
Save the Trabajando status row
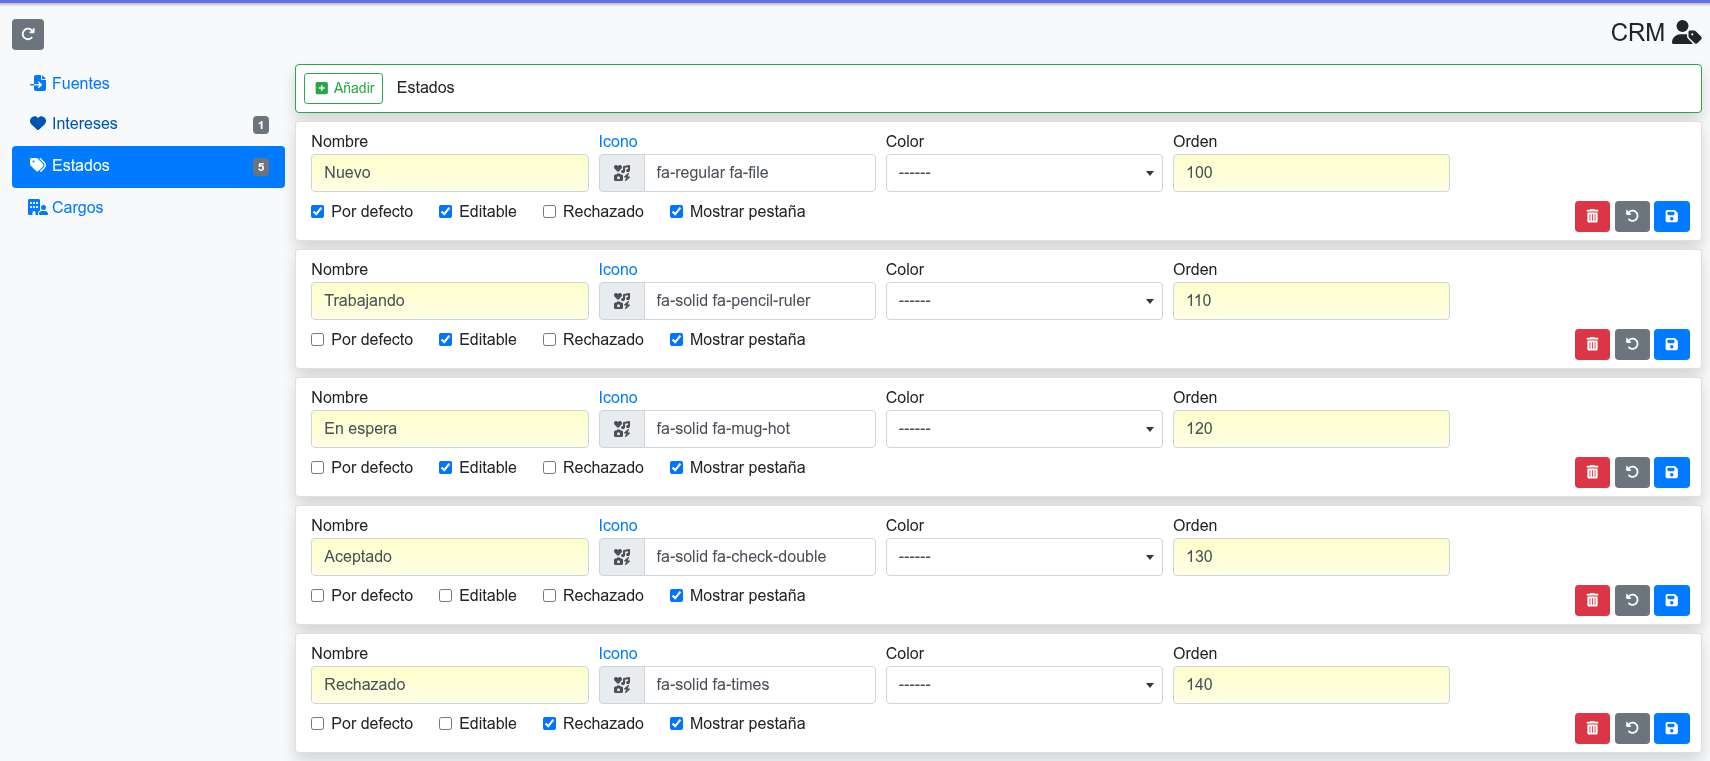pos(1671,344)
